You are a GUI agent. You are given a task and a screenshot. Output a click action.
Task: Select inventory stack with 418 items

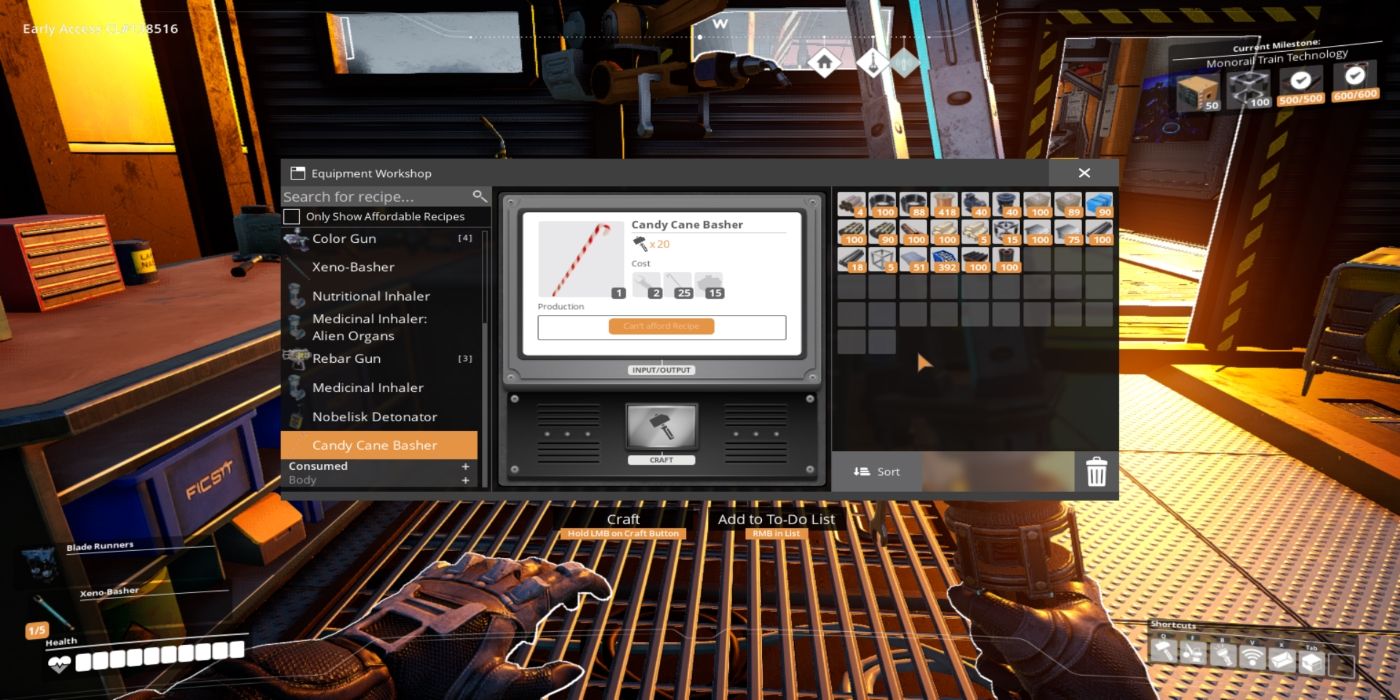tap(944, 205)
